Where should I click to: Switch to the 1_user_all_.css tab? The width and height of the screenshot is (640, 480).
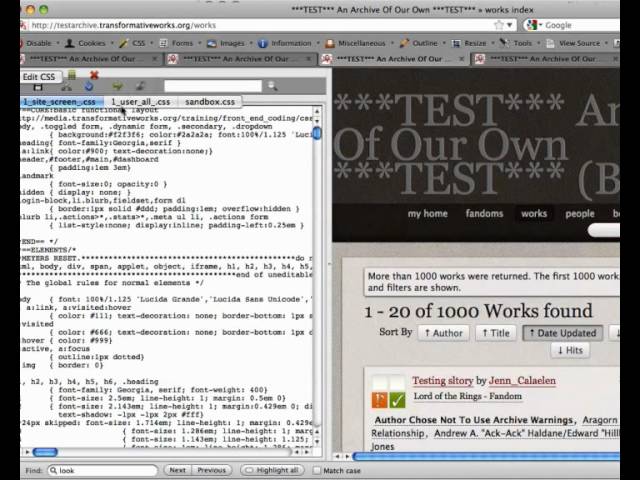(141, 102)
